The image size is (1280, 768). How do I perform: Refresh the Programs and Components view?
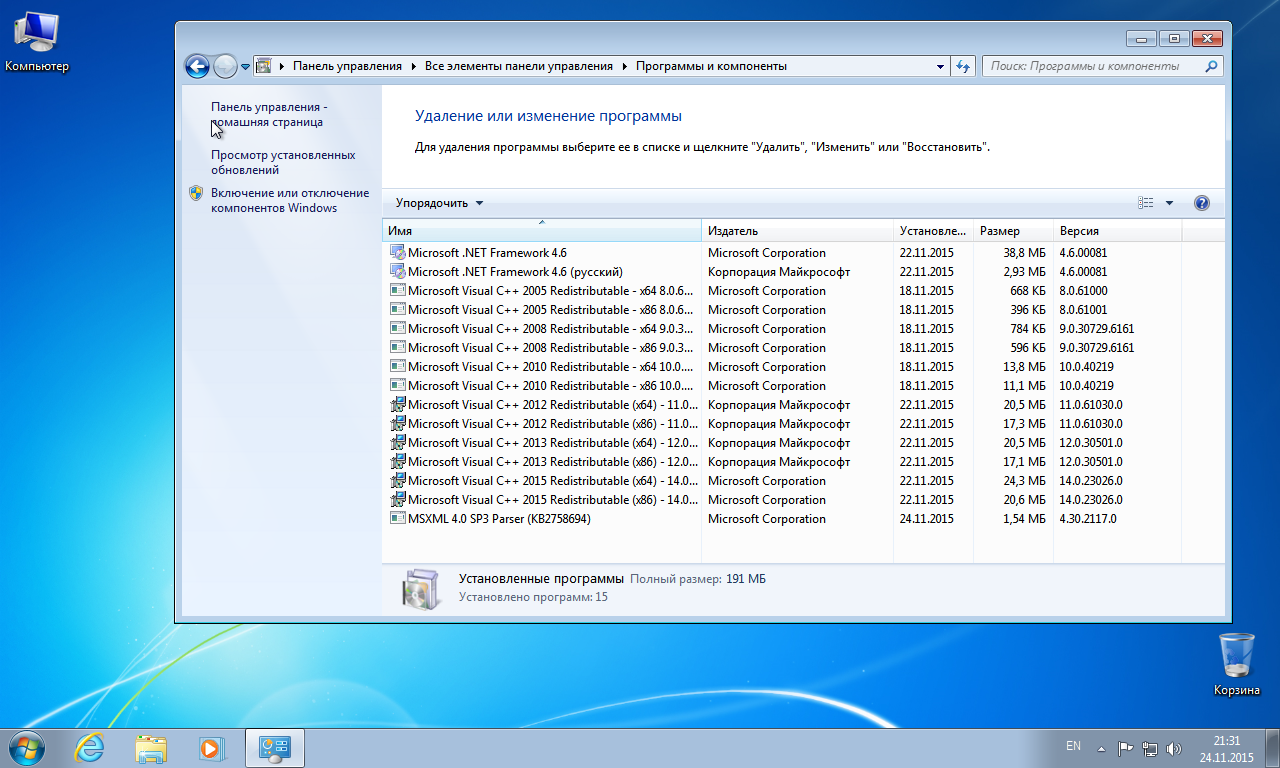pos(963,66)
